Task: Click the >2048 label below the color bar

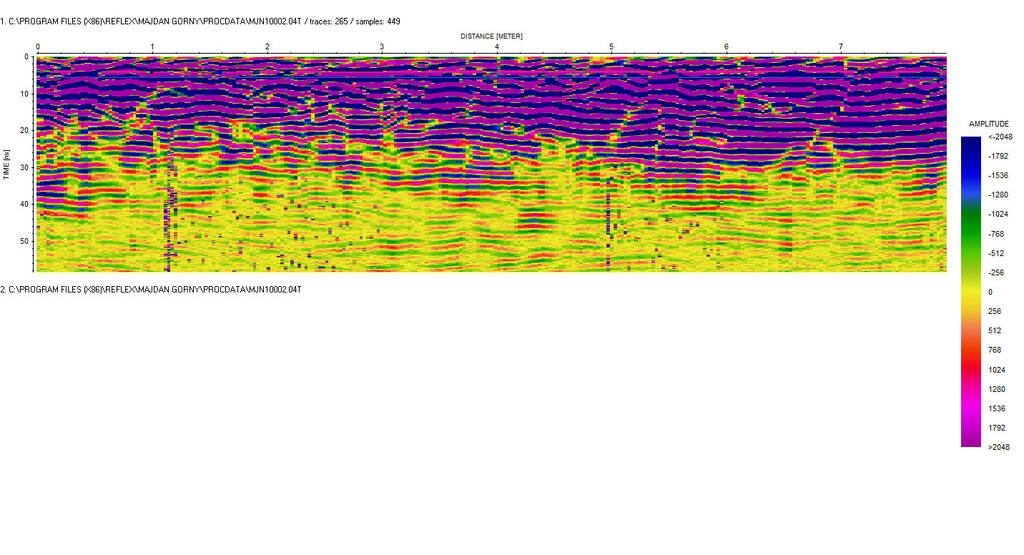Action: 998,447
